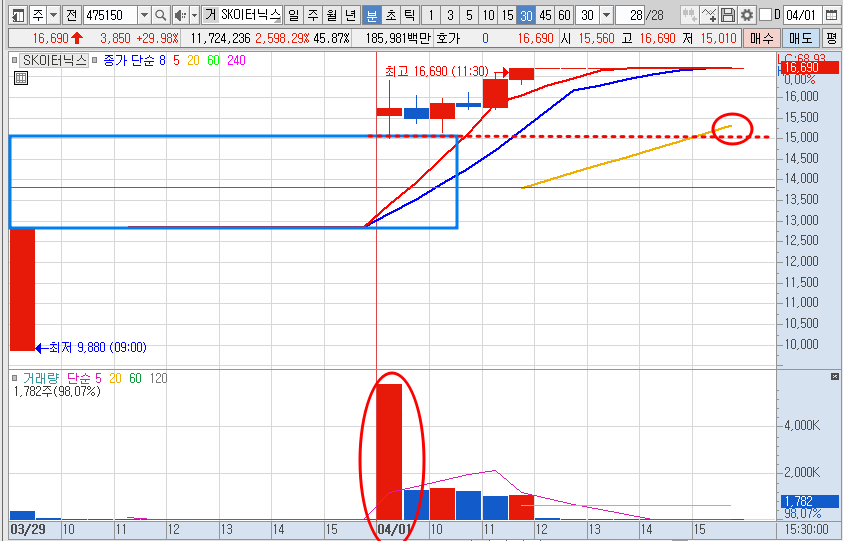Click the 185,981백만 trading value
843x541 pixels.
(398, 38)
